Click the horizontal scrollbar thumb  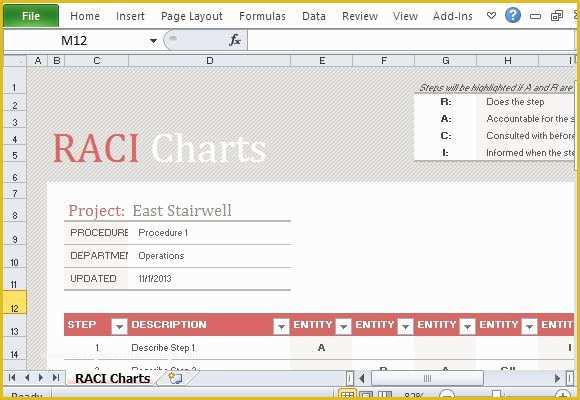coord(427,378)
